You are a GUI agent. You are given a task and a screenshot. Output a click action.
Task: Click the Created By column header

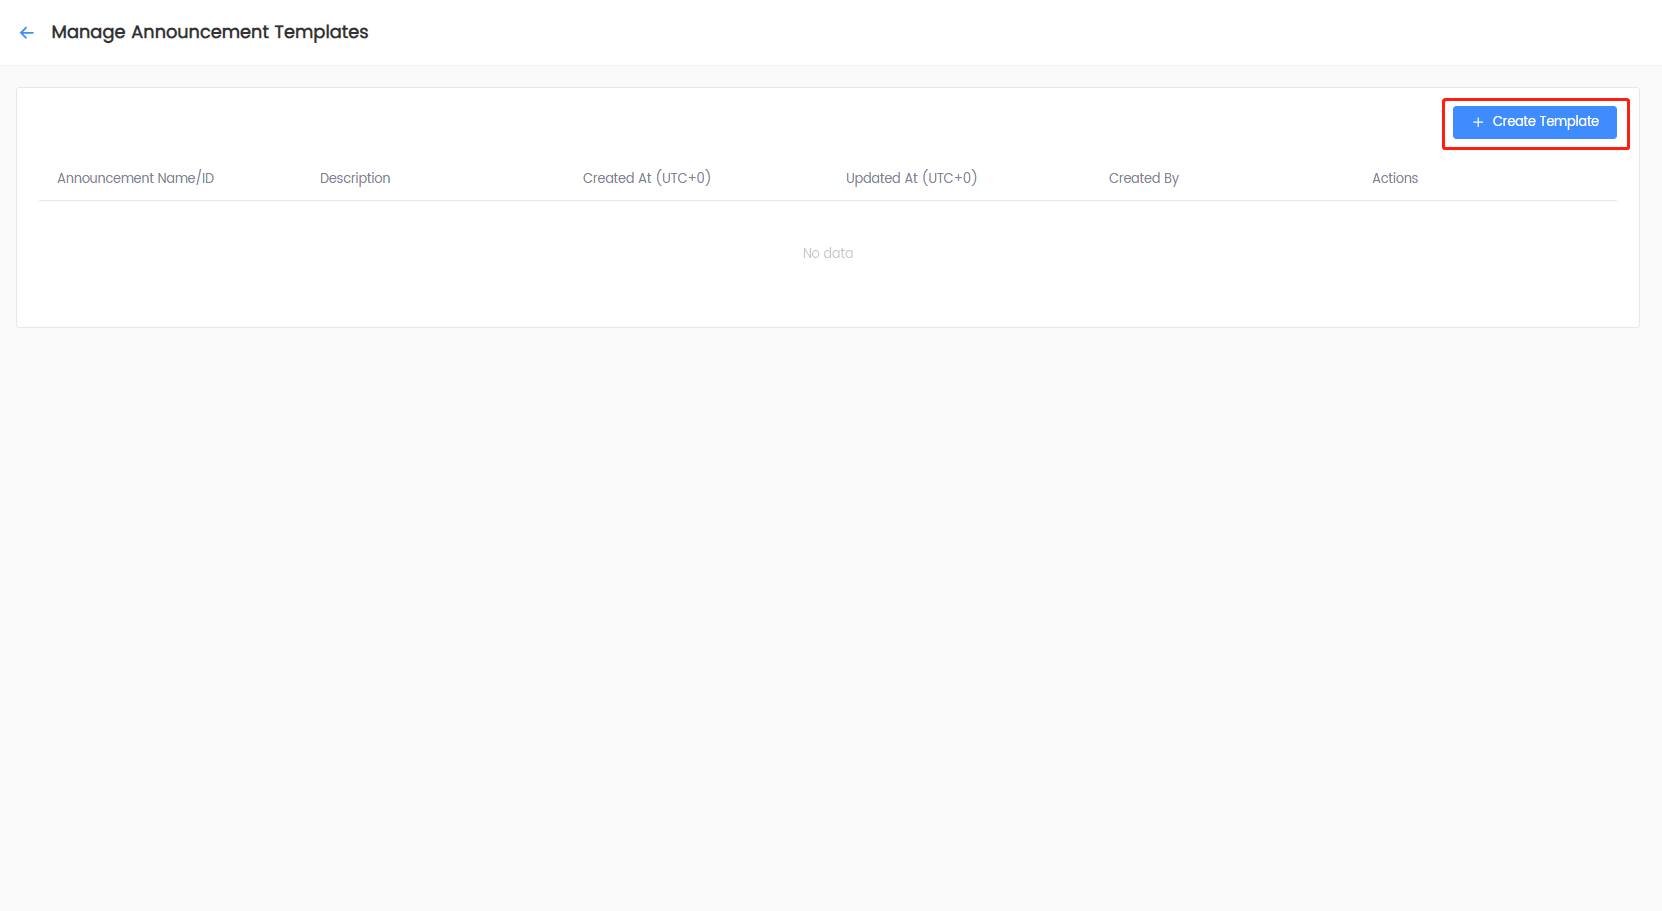pyautogui.click(x=1143, y=178)
